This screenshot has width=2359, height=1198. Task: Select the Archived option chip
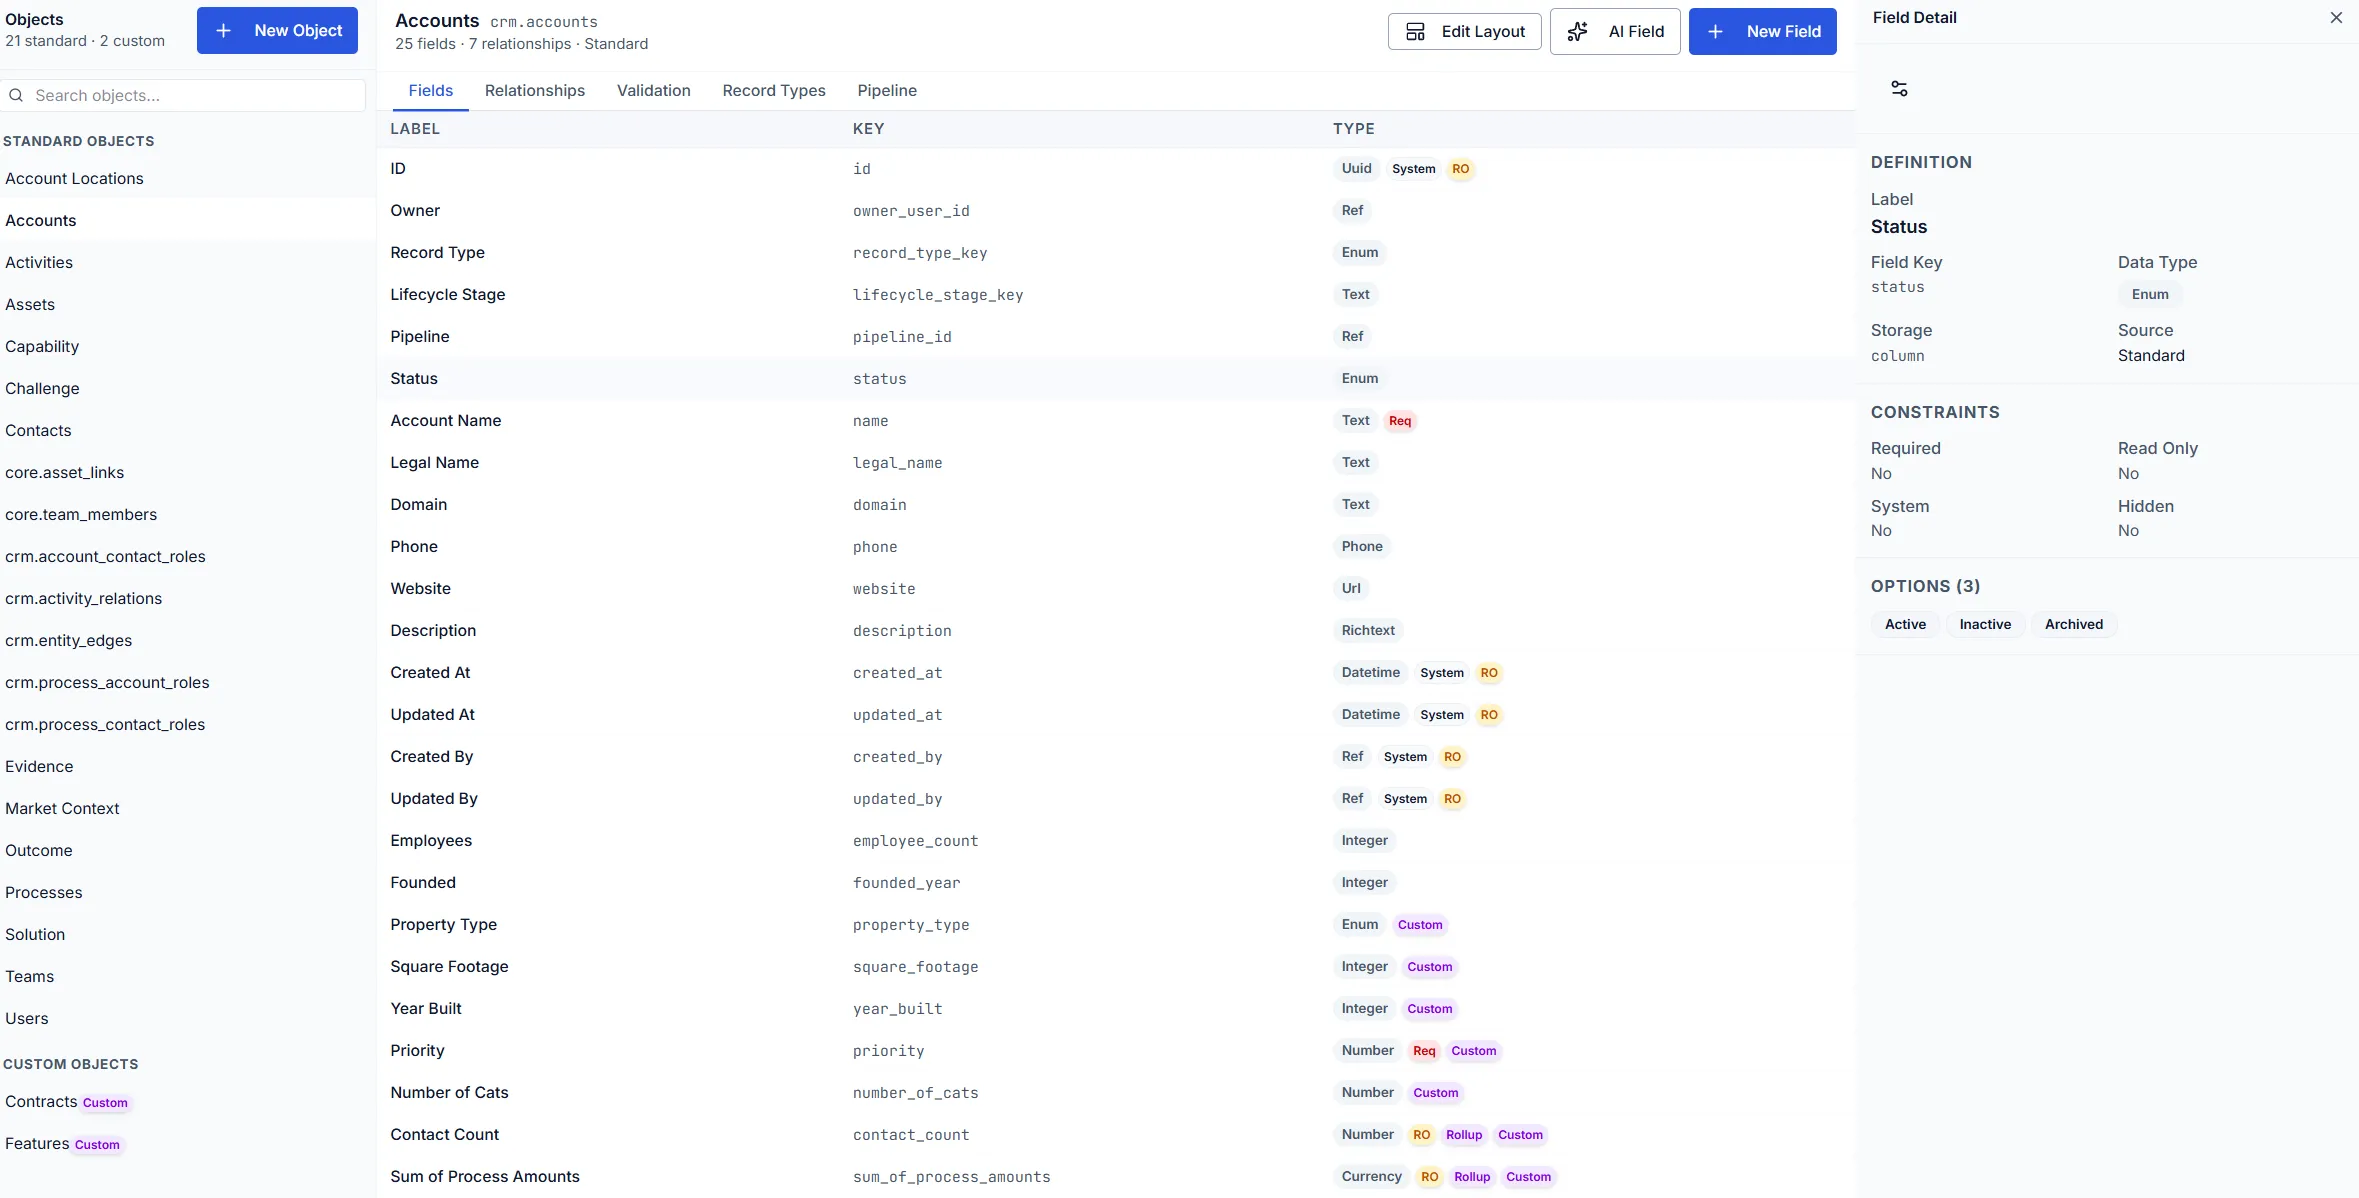point(2073,624)
